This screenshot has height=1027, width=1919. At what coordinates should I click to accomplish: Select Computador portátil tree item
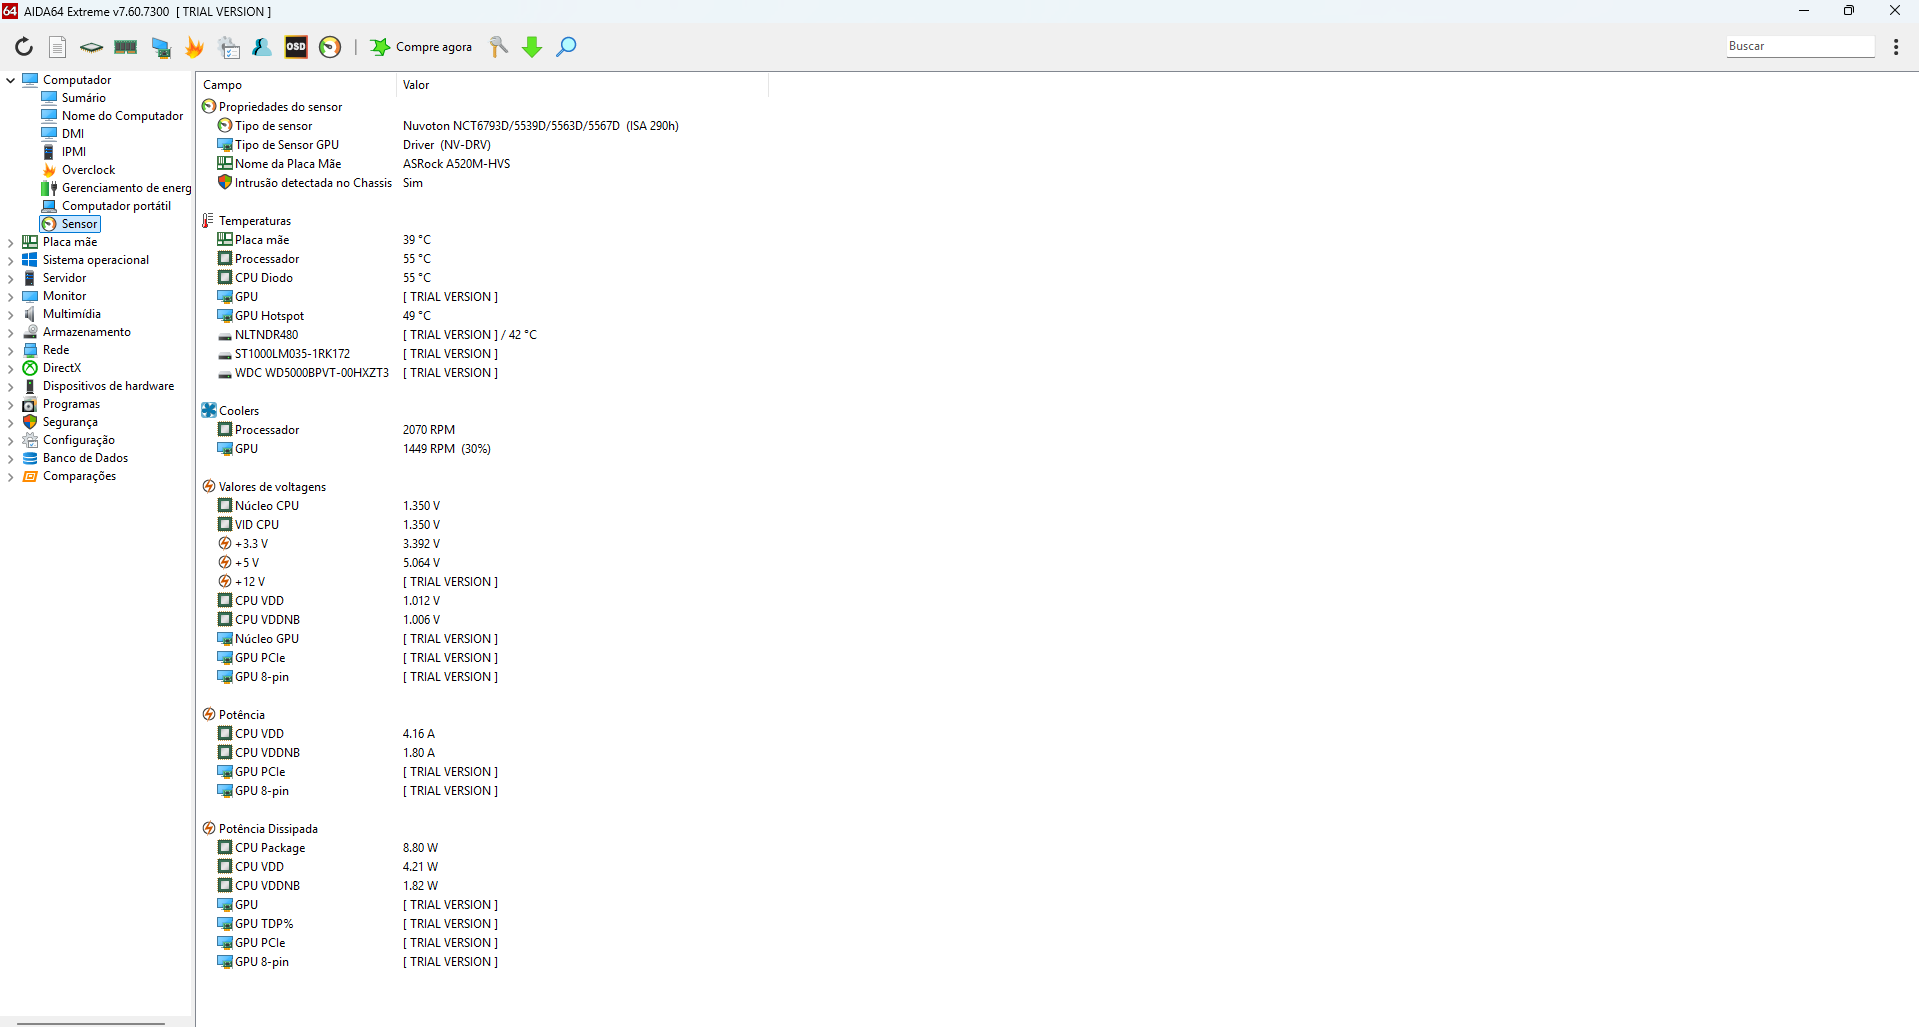106,206
